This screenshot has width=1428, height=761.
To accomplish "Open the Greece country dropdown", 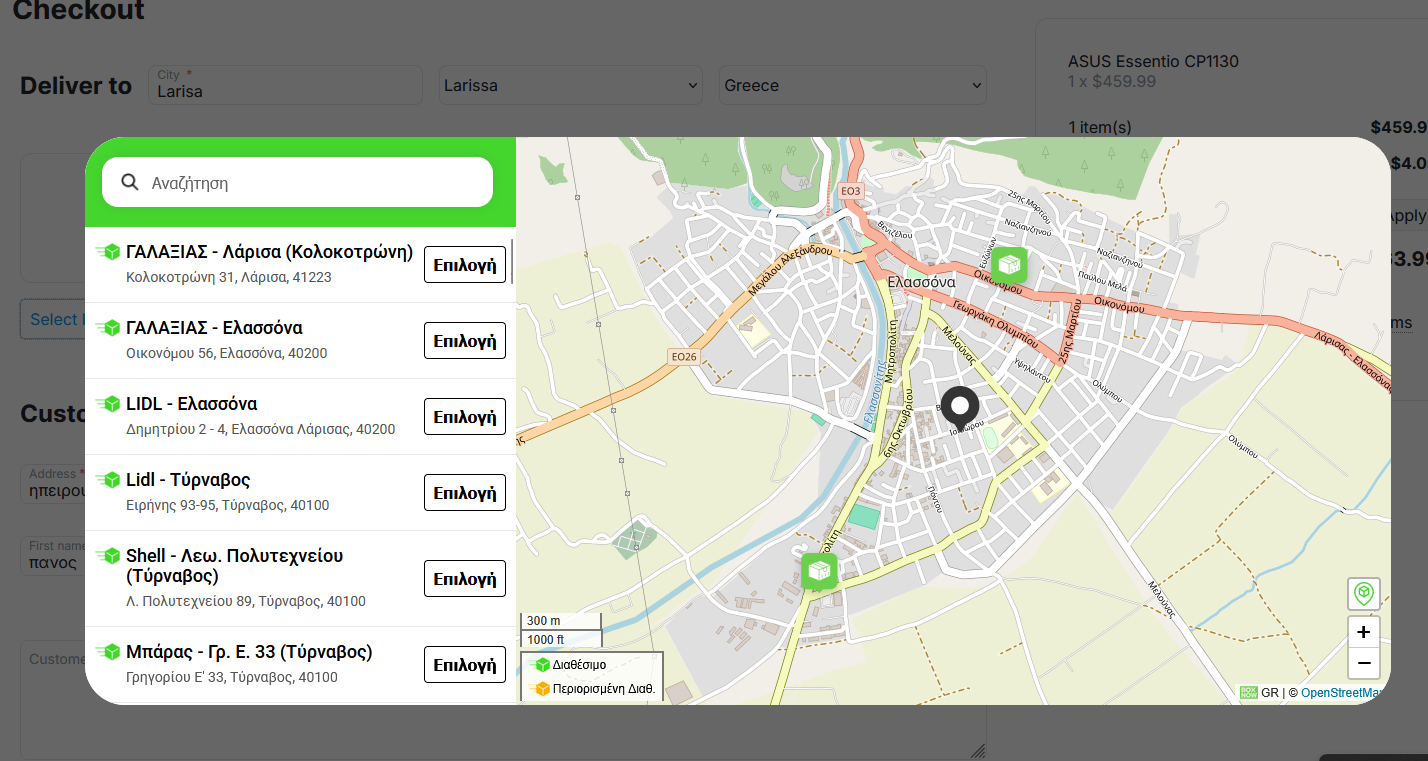I will coord(853,85).
